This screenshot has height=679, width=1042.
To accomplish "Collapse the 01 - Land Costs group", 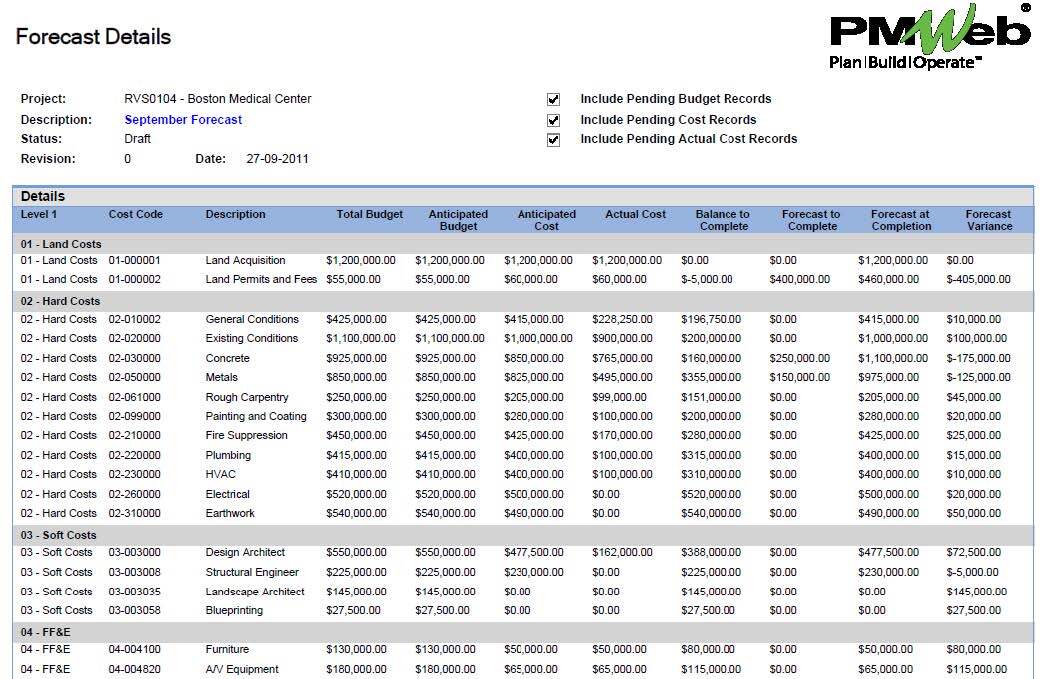I will [61, 244].
